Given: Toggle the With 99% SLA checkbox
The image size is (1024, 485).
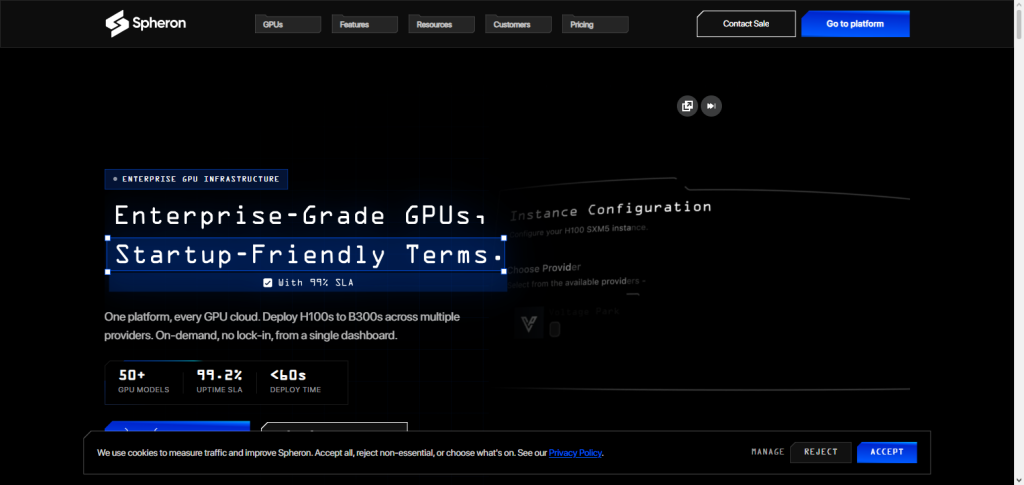Looking at the screenshot, I should [x=267, y=283].
